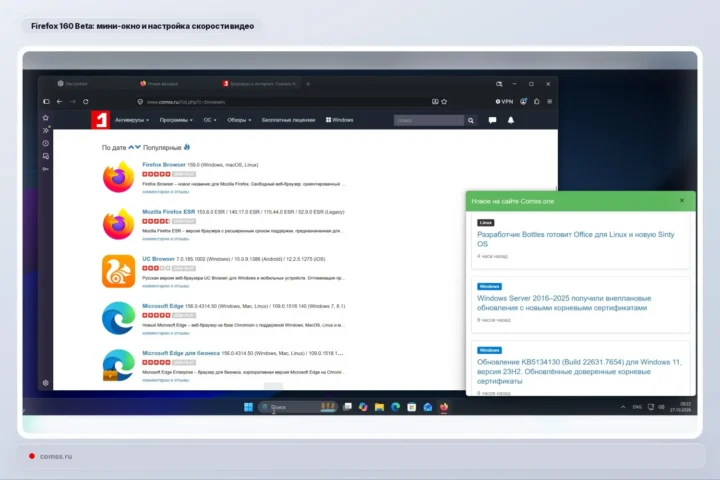
Task: Toggle the sort by date arrows next to По дате
Action: coord(135,147)
